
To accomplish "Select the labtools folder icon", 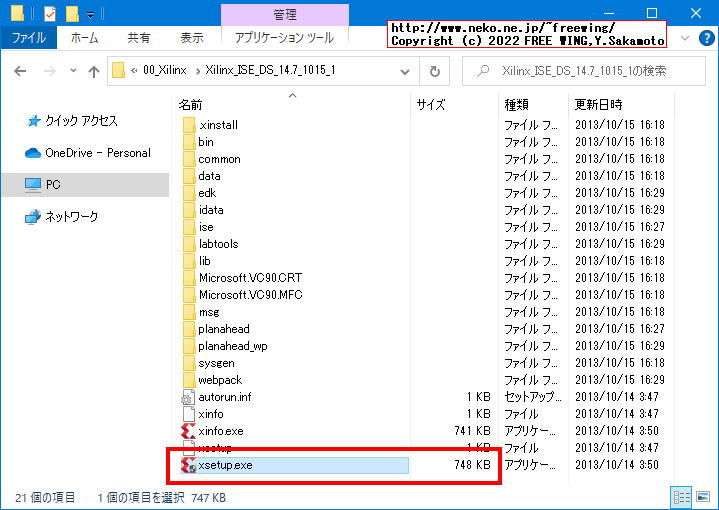I will point(188,244).
